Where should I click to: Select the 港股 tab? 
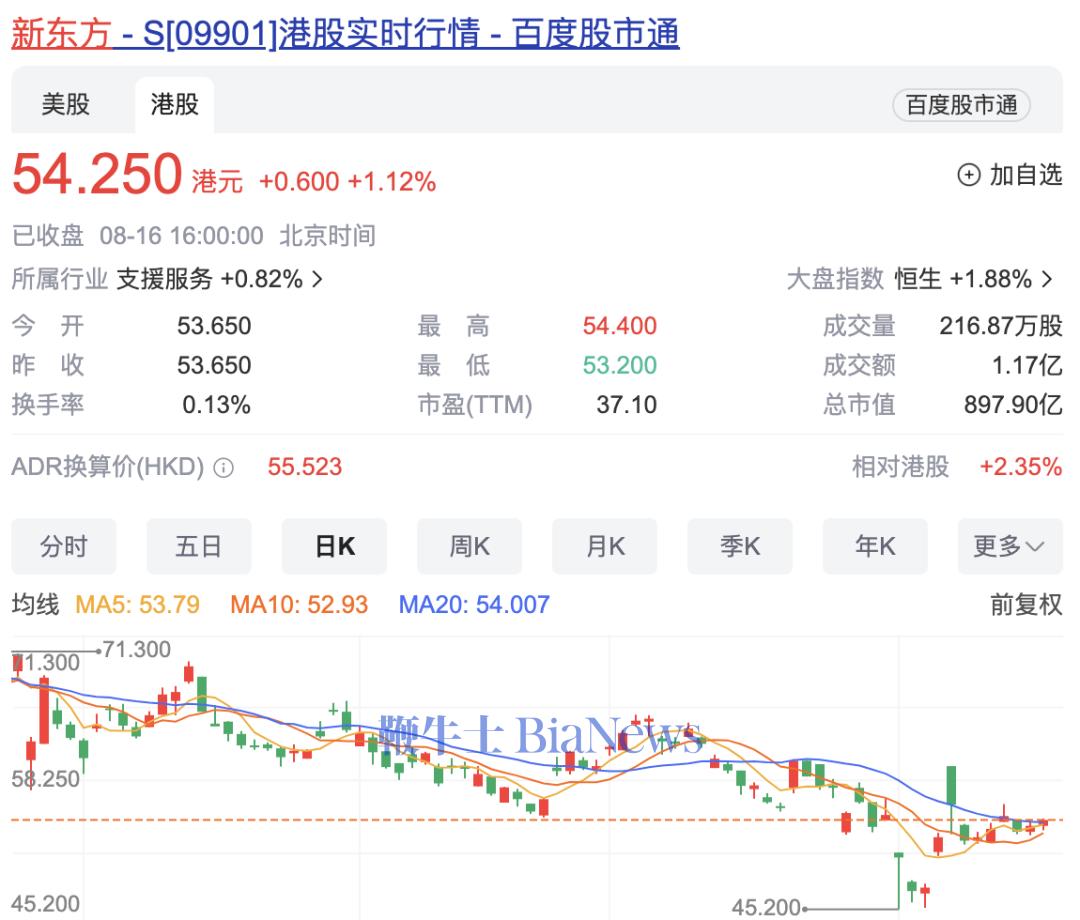pyautogui.click(x=174, y=105)
